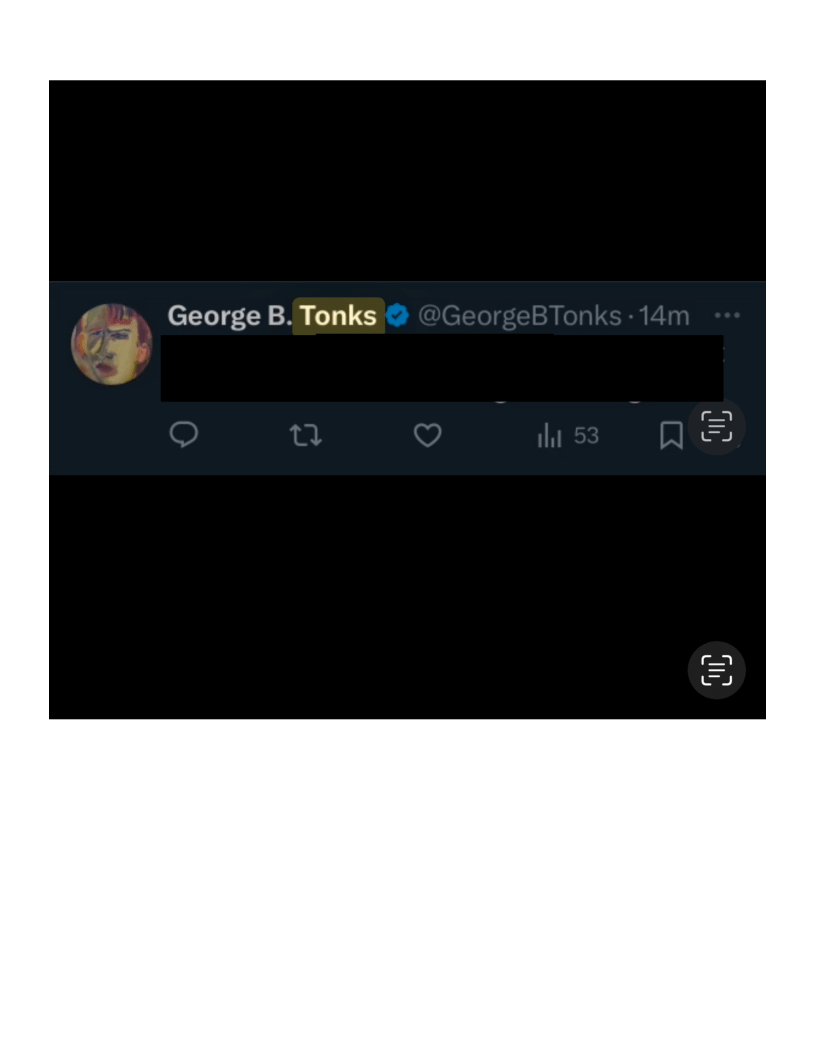Tap the scan-text icon at the bottom right
Image resolution: width=816 pixels, height=1056 pixels.
[x=717, y=669]
